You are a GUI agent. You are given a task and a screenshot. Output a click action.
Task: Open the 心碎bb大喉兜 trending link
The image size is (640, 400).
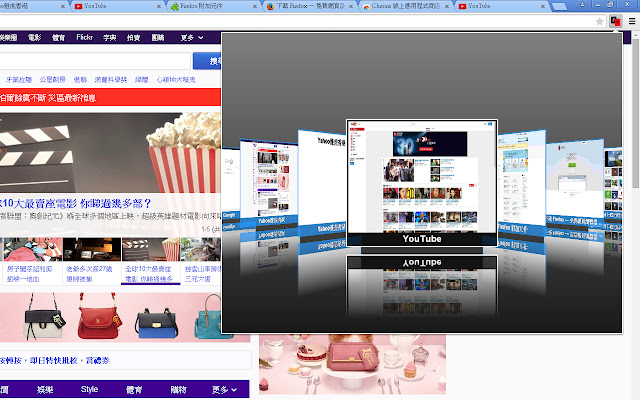coord(176,80)
